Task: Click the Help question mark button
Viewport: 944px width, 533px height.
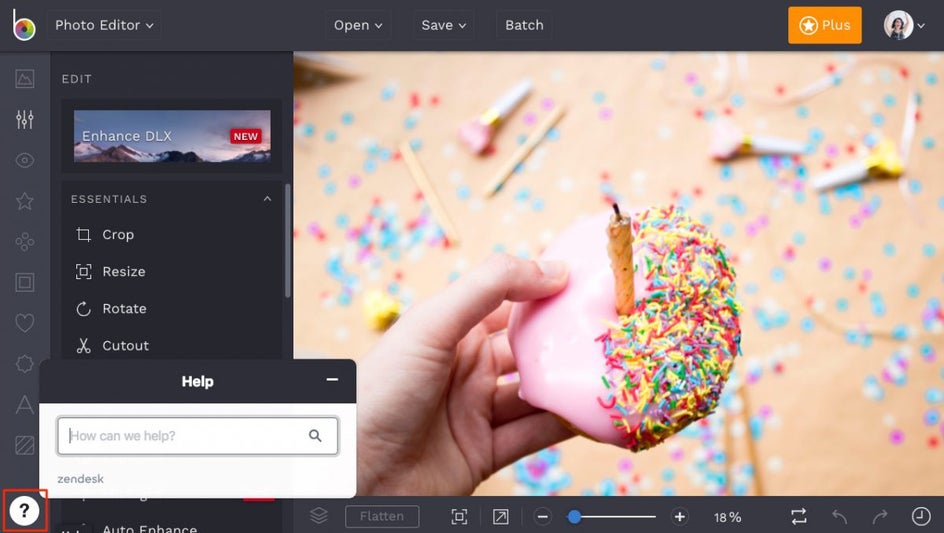Action: tap(24, 511)
